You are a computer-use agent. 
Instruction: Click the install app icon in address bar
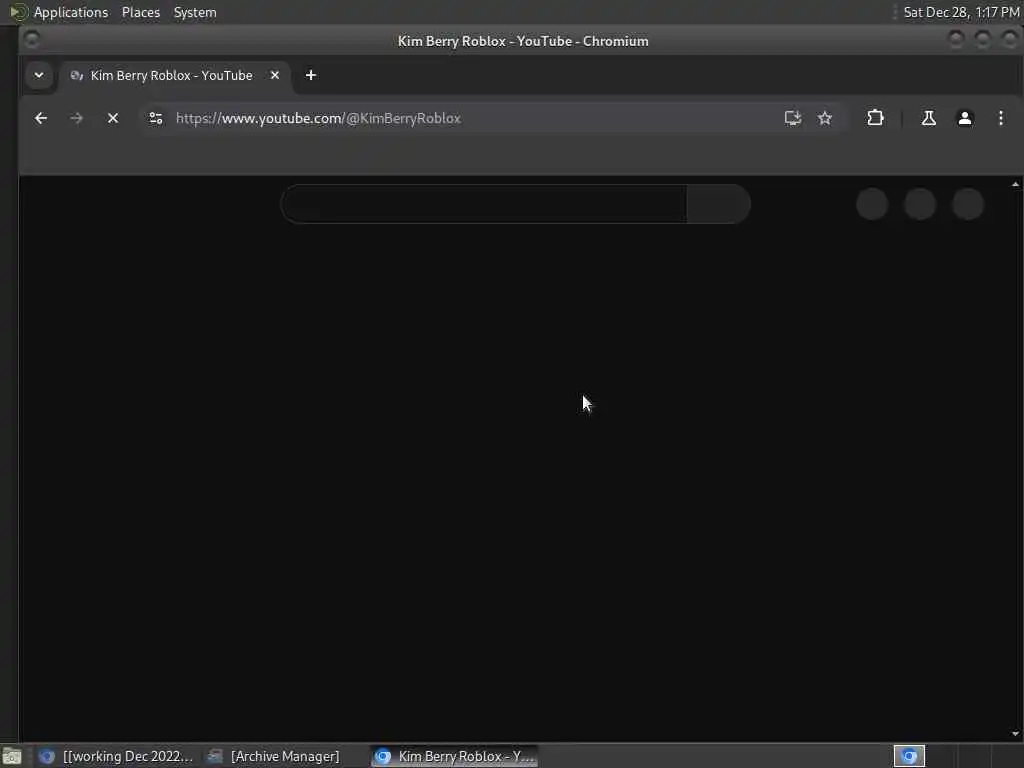tap(793, 118)
